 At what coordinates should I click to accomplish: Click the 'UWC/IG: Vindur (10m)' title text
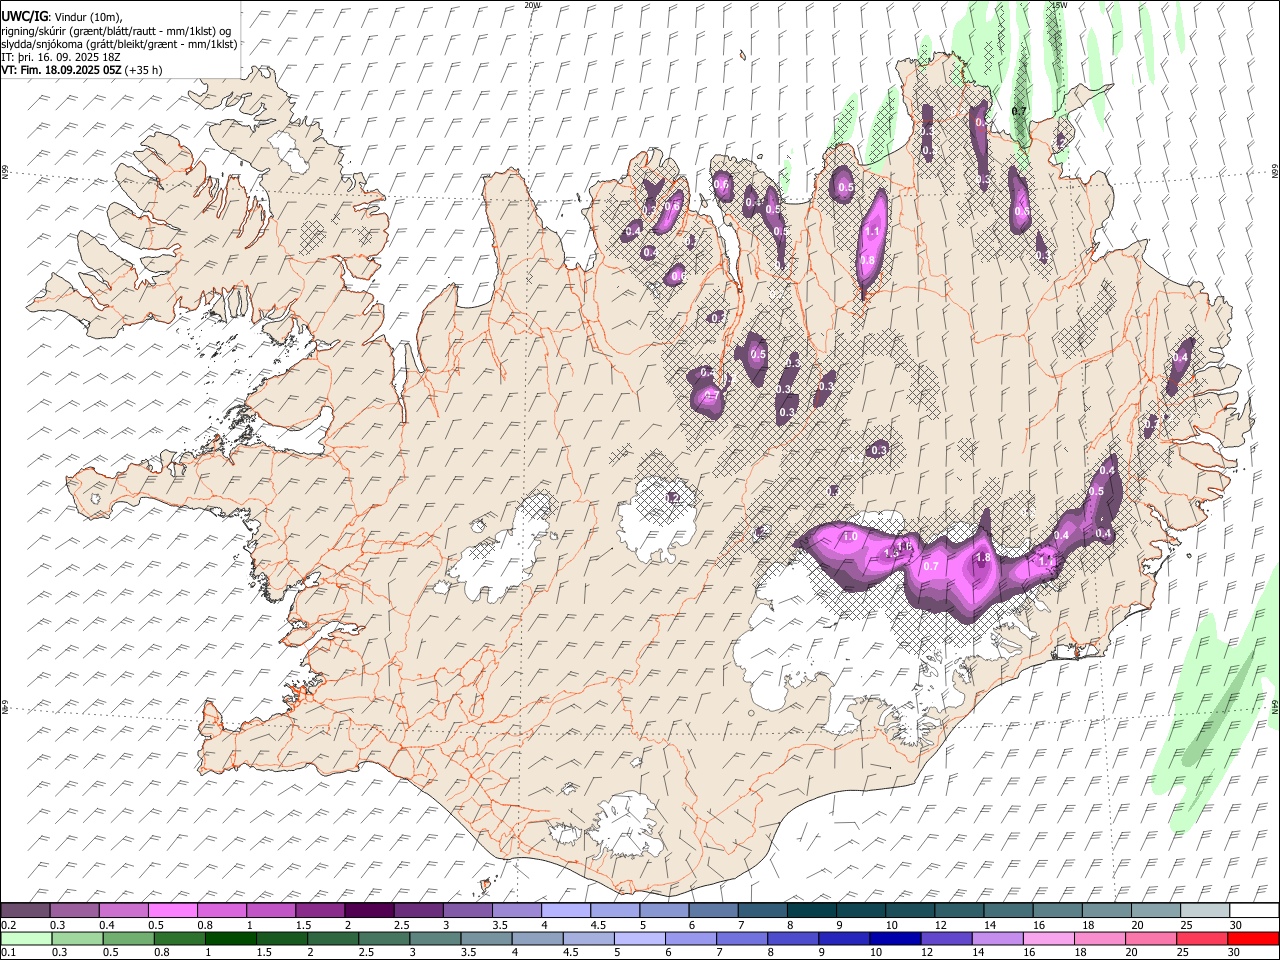click(x=62, y=17)
